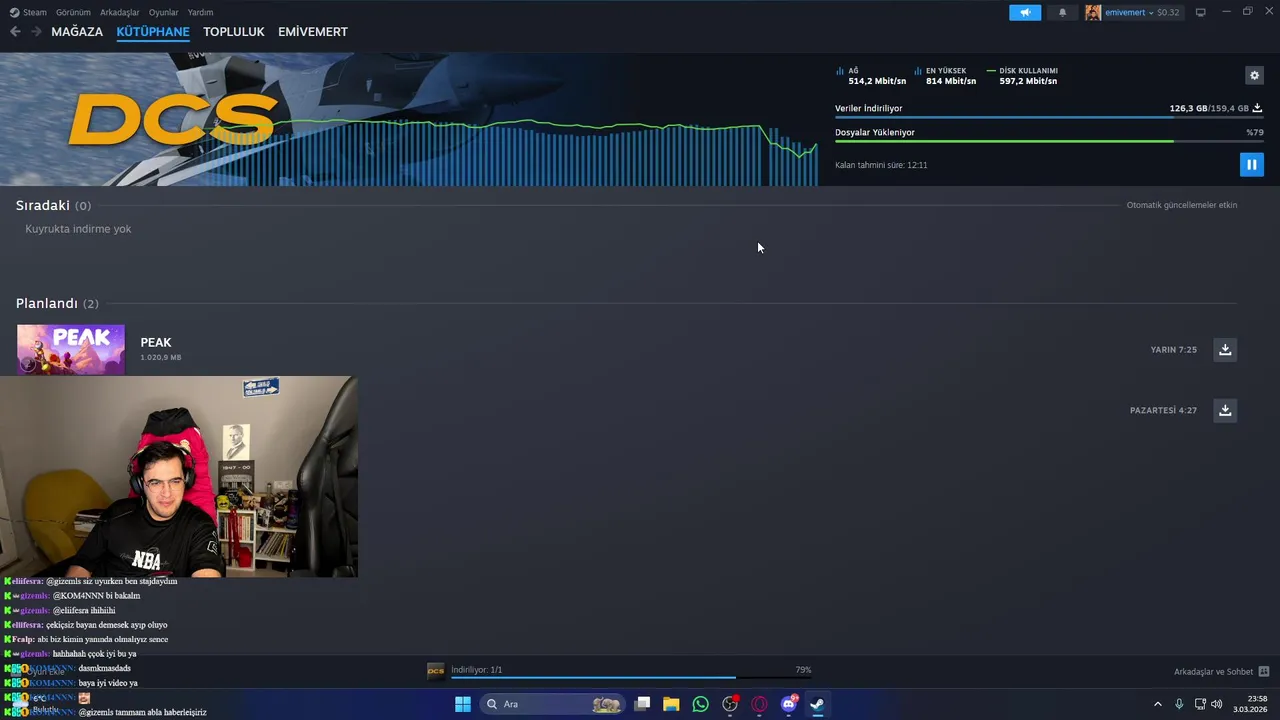
Task: Open the notifications bell
Action: pyautogui.click(x=1062, y=12)
